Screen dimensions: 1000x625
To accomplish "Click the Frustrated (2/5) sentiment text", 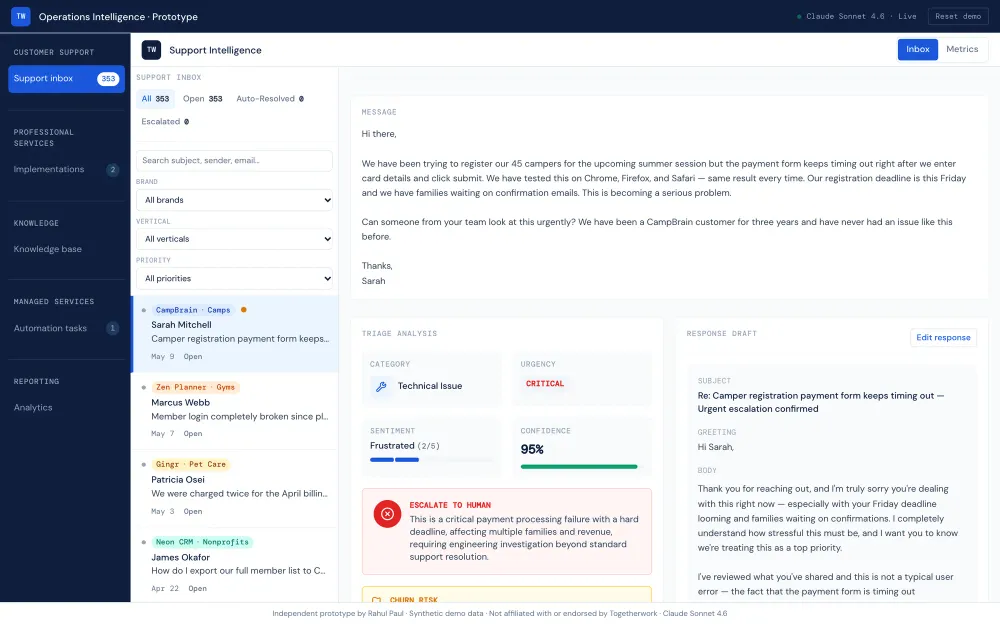I will (404, 446).
